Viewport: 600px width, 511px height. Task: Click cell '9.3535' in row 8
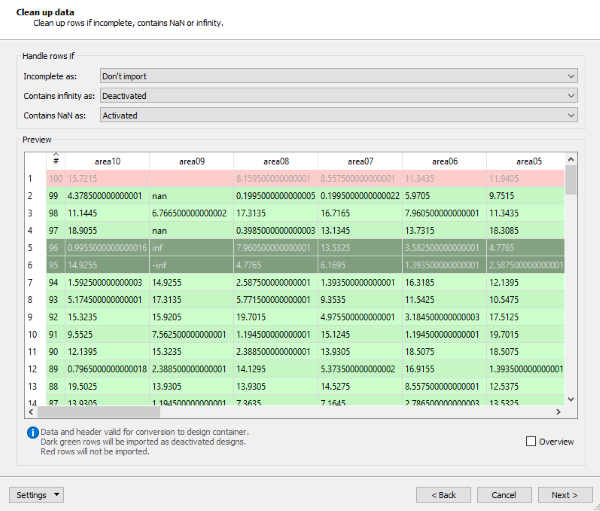[x=360, y=299]
